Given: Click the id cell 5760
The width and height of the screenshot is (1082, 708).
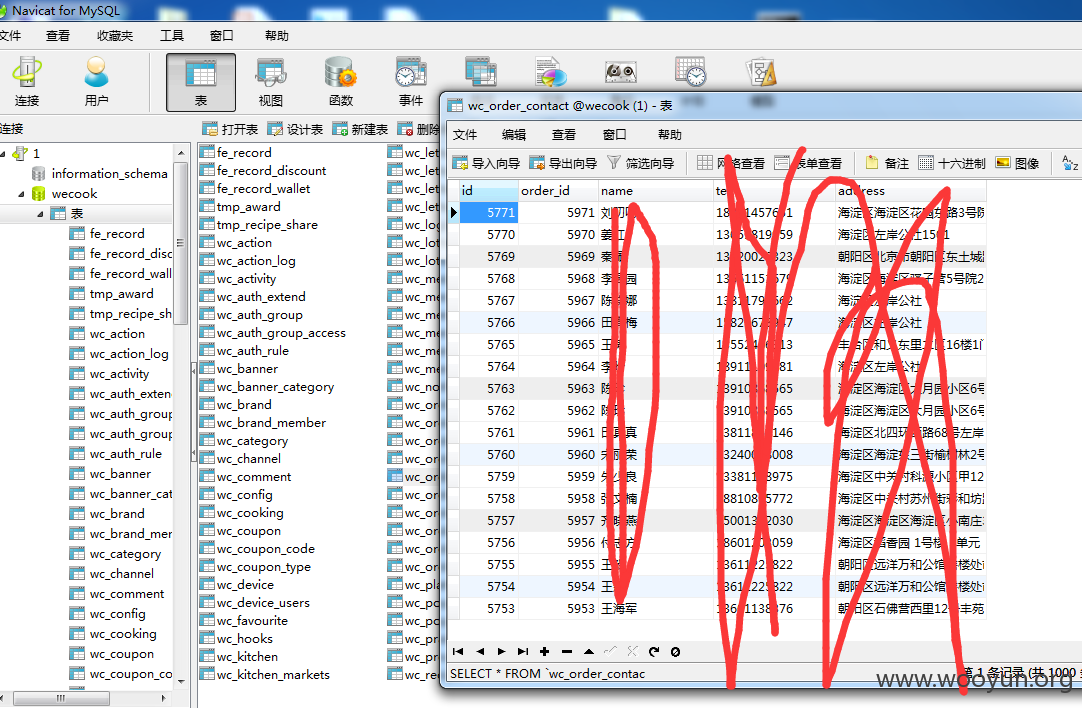Looking at the screenshot, I should tap(489, 455).
